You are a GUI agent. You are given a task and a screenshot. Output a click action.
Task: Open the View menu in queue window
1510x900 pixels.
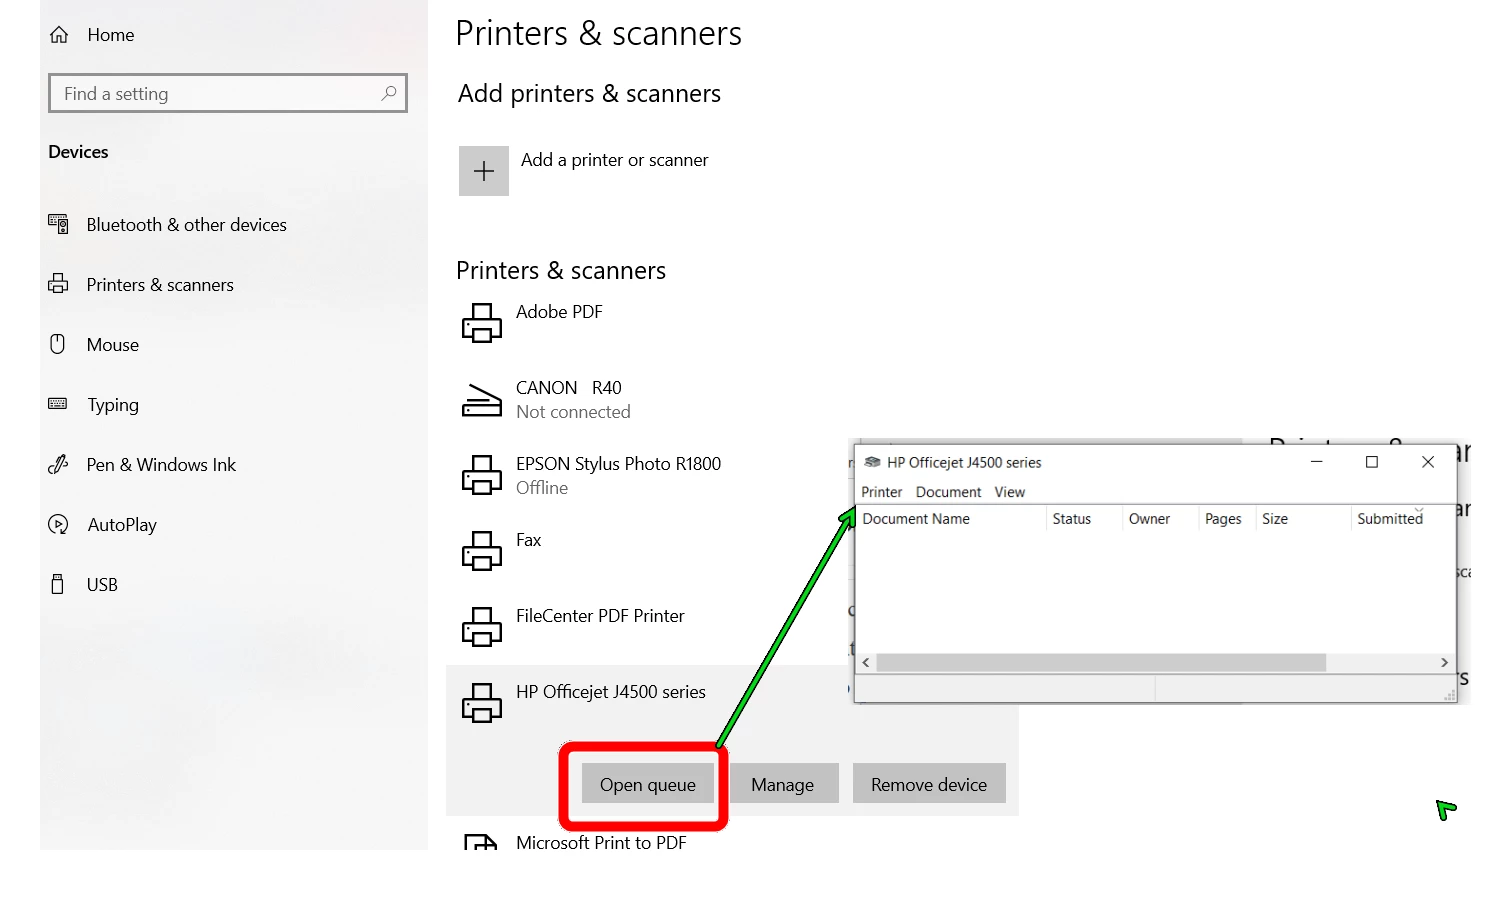pos(1010,492)
